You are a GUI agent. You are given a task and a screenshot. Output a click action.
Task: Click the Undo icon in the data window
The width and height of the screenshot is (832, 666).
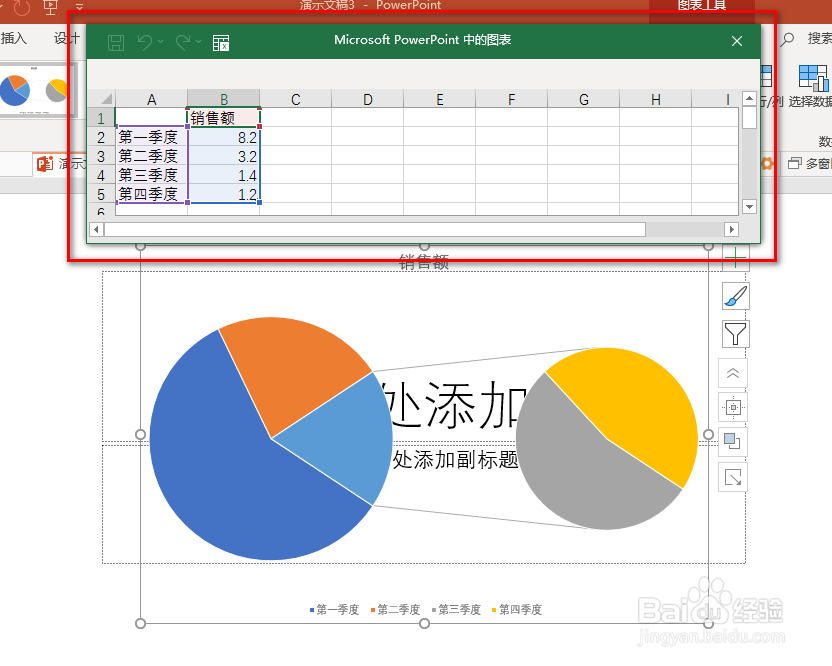pyautogui.click(x=146, y=41)
